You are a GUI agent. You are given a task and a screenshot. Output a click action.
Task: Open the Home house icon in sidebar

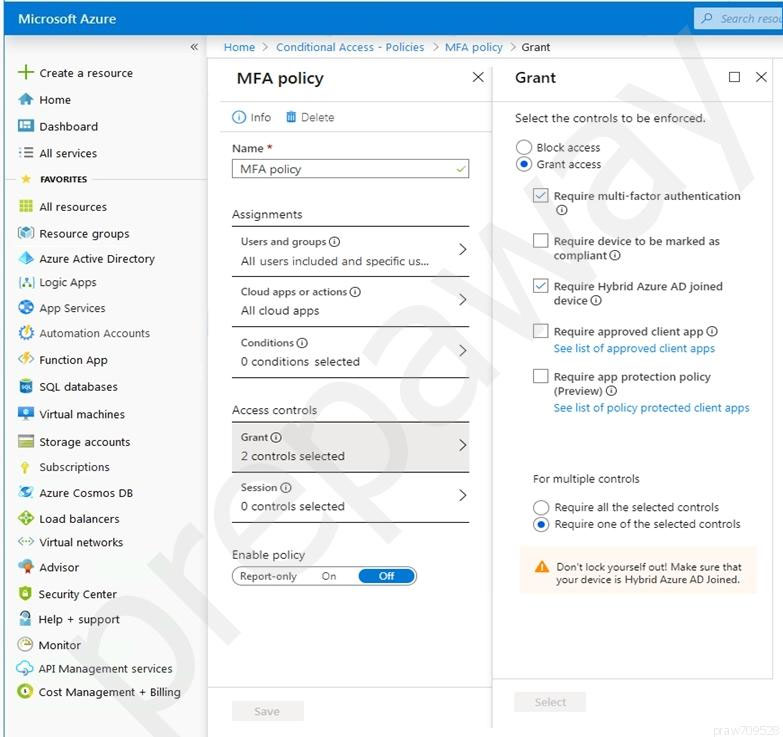click(x=25, y=99)
